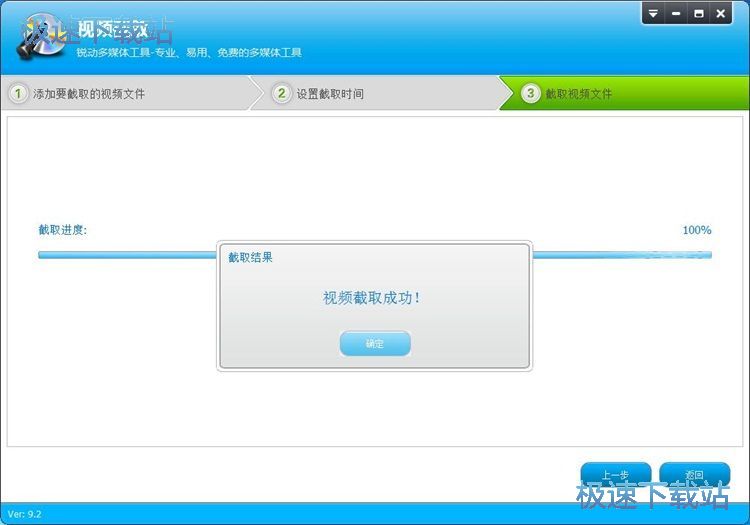Open step 2 设置截取时间 tab
Screen dimensions: 750x525
coord(378,93)
